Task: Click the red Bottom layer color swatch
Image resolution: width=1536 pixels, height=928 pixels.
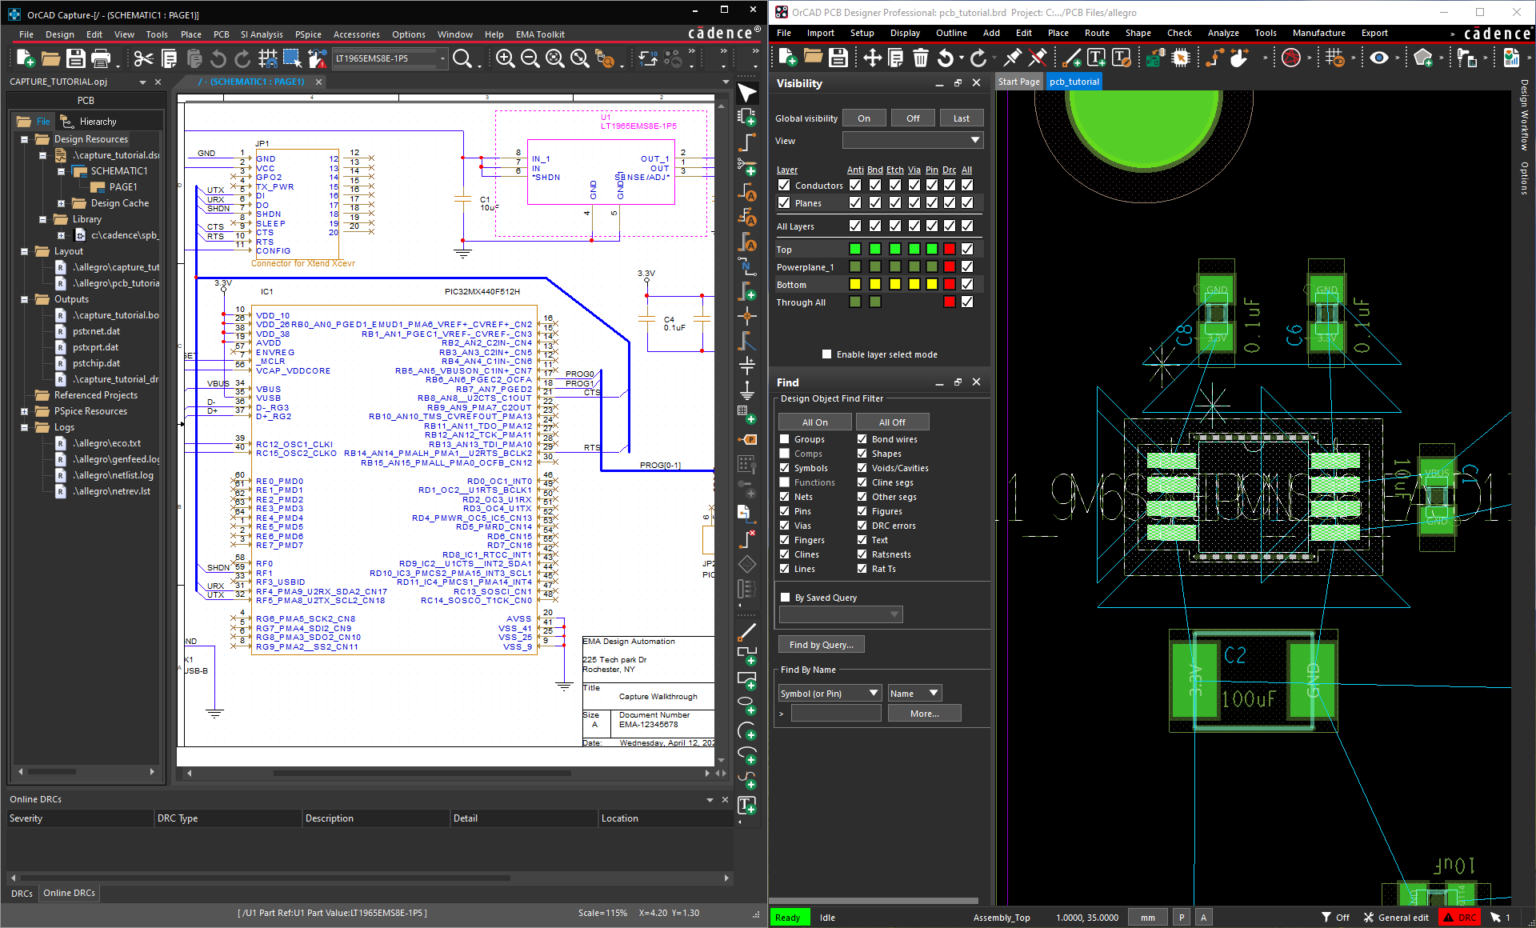Action: (x=948, y=284)
